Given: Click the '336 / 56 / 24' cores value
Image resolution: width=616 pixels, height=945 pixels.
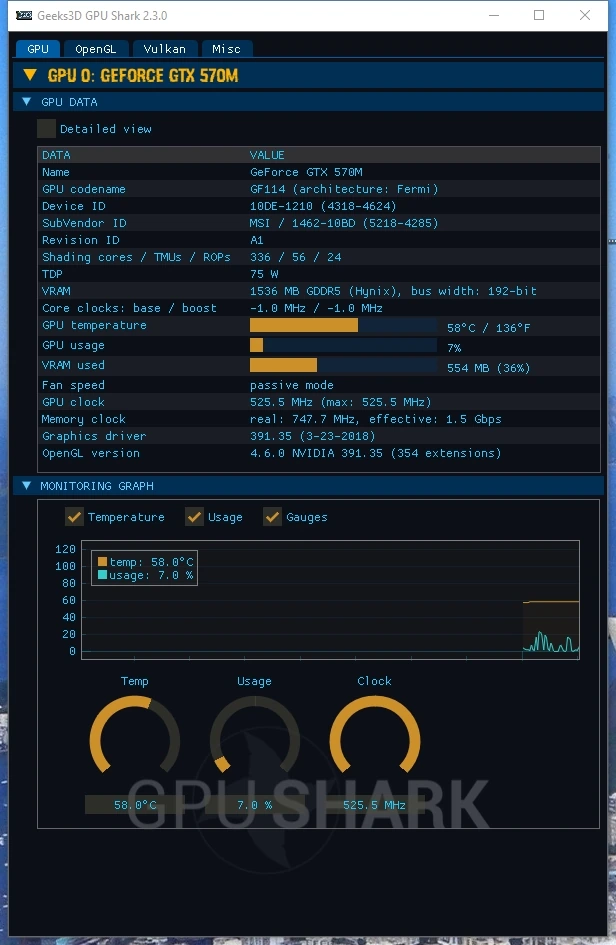Looking at the screenshot, I should coord(295,257).
